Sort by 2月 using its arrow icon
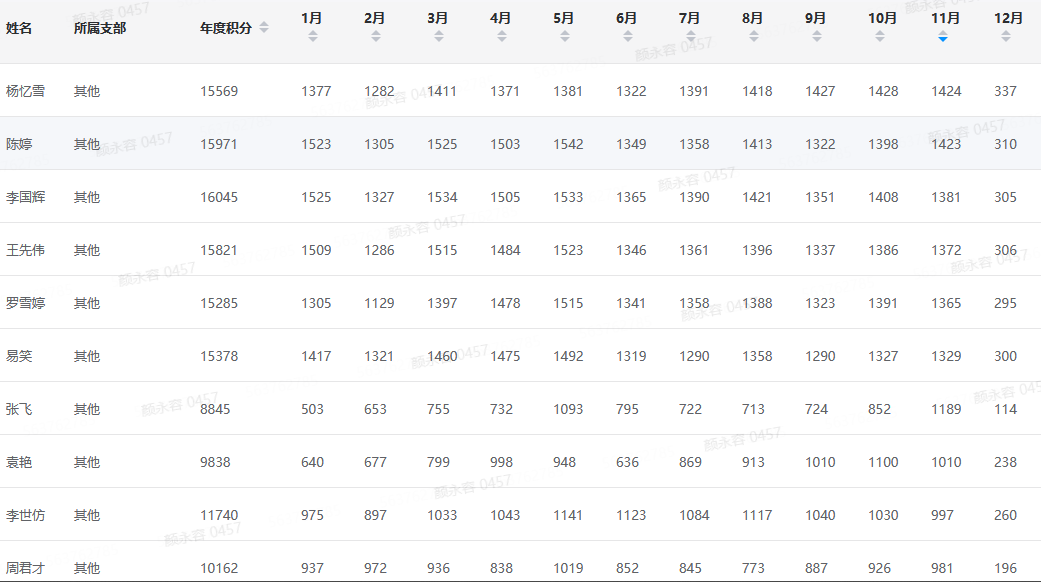Screen dimensions: 1041x582 tap(376, 37)
